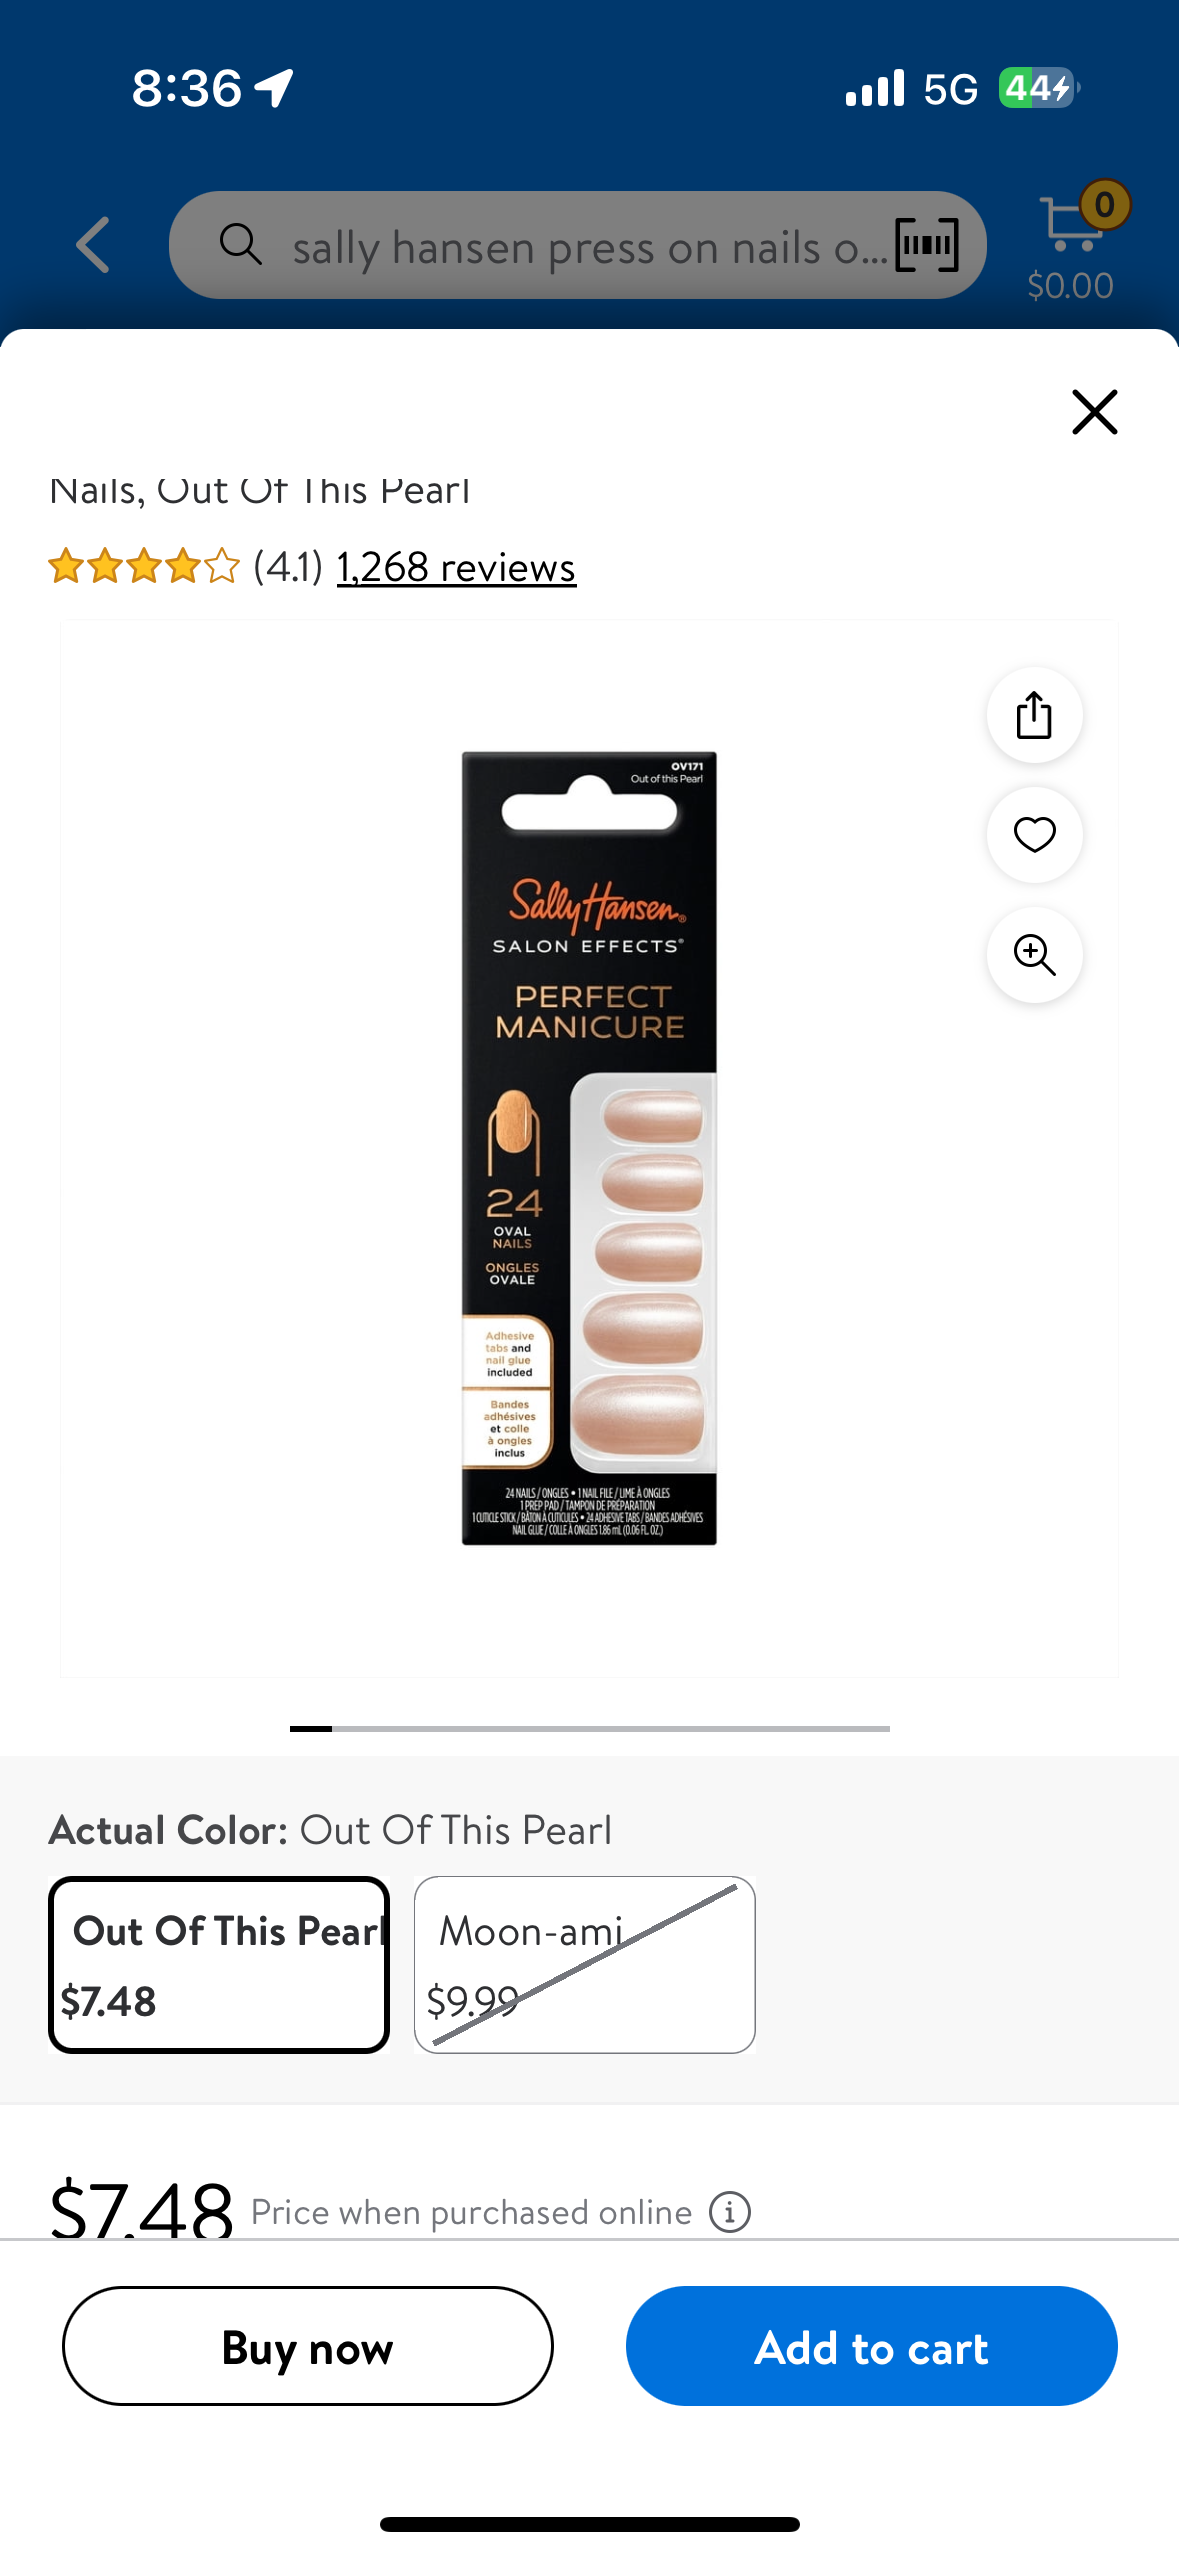This screenshot has width=1179, height=2556.
Task: Tap the share icon on image
Action: click(x=1034, y=715)
